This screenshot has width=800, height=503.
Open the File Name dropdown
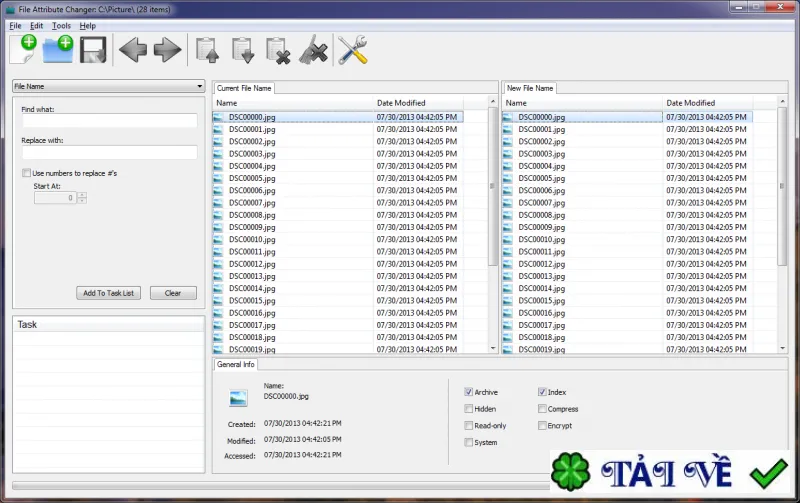coord(109,86)
